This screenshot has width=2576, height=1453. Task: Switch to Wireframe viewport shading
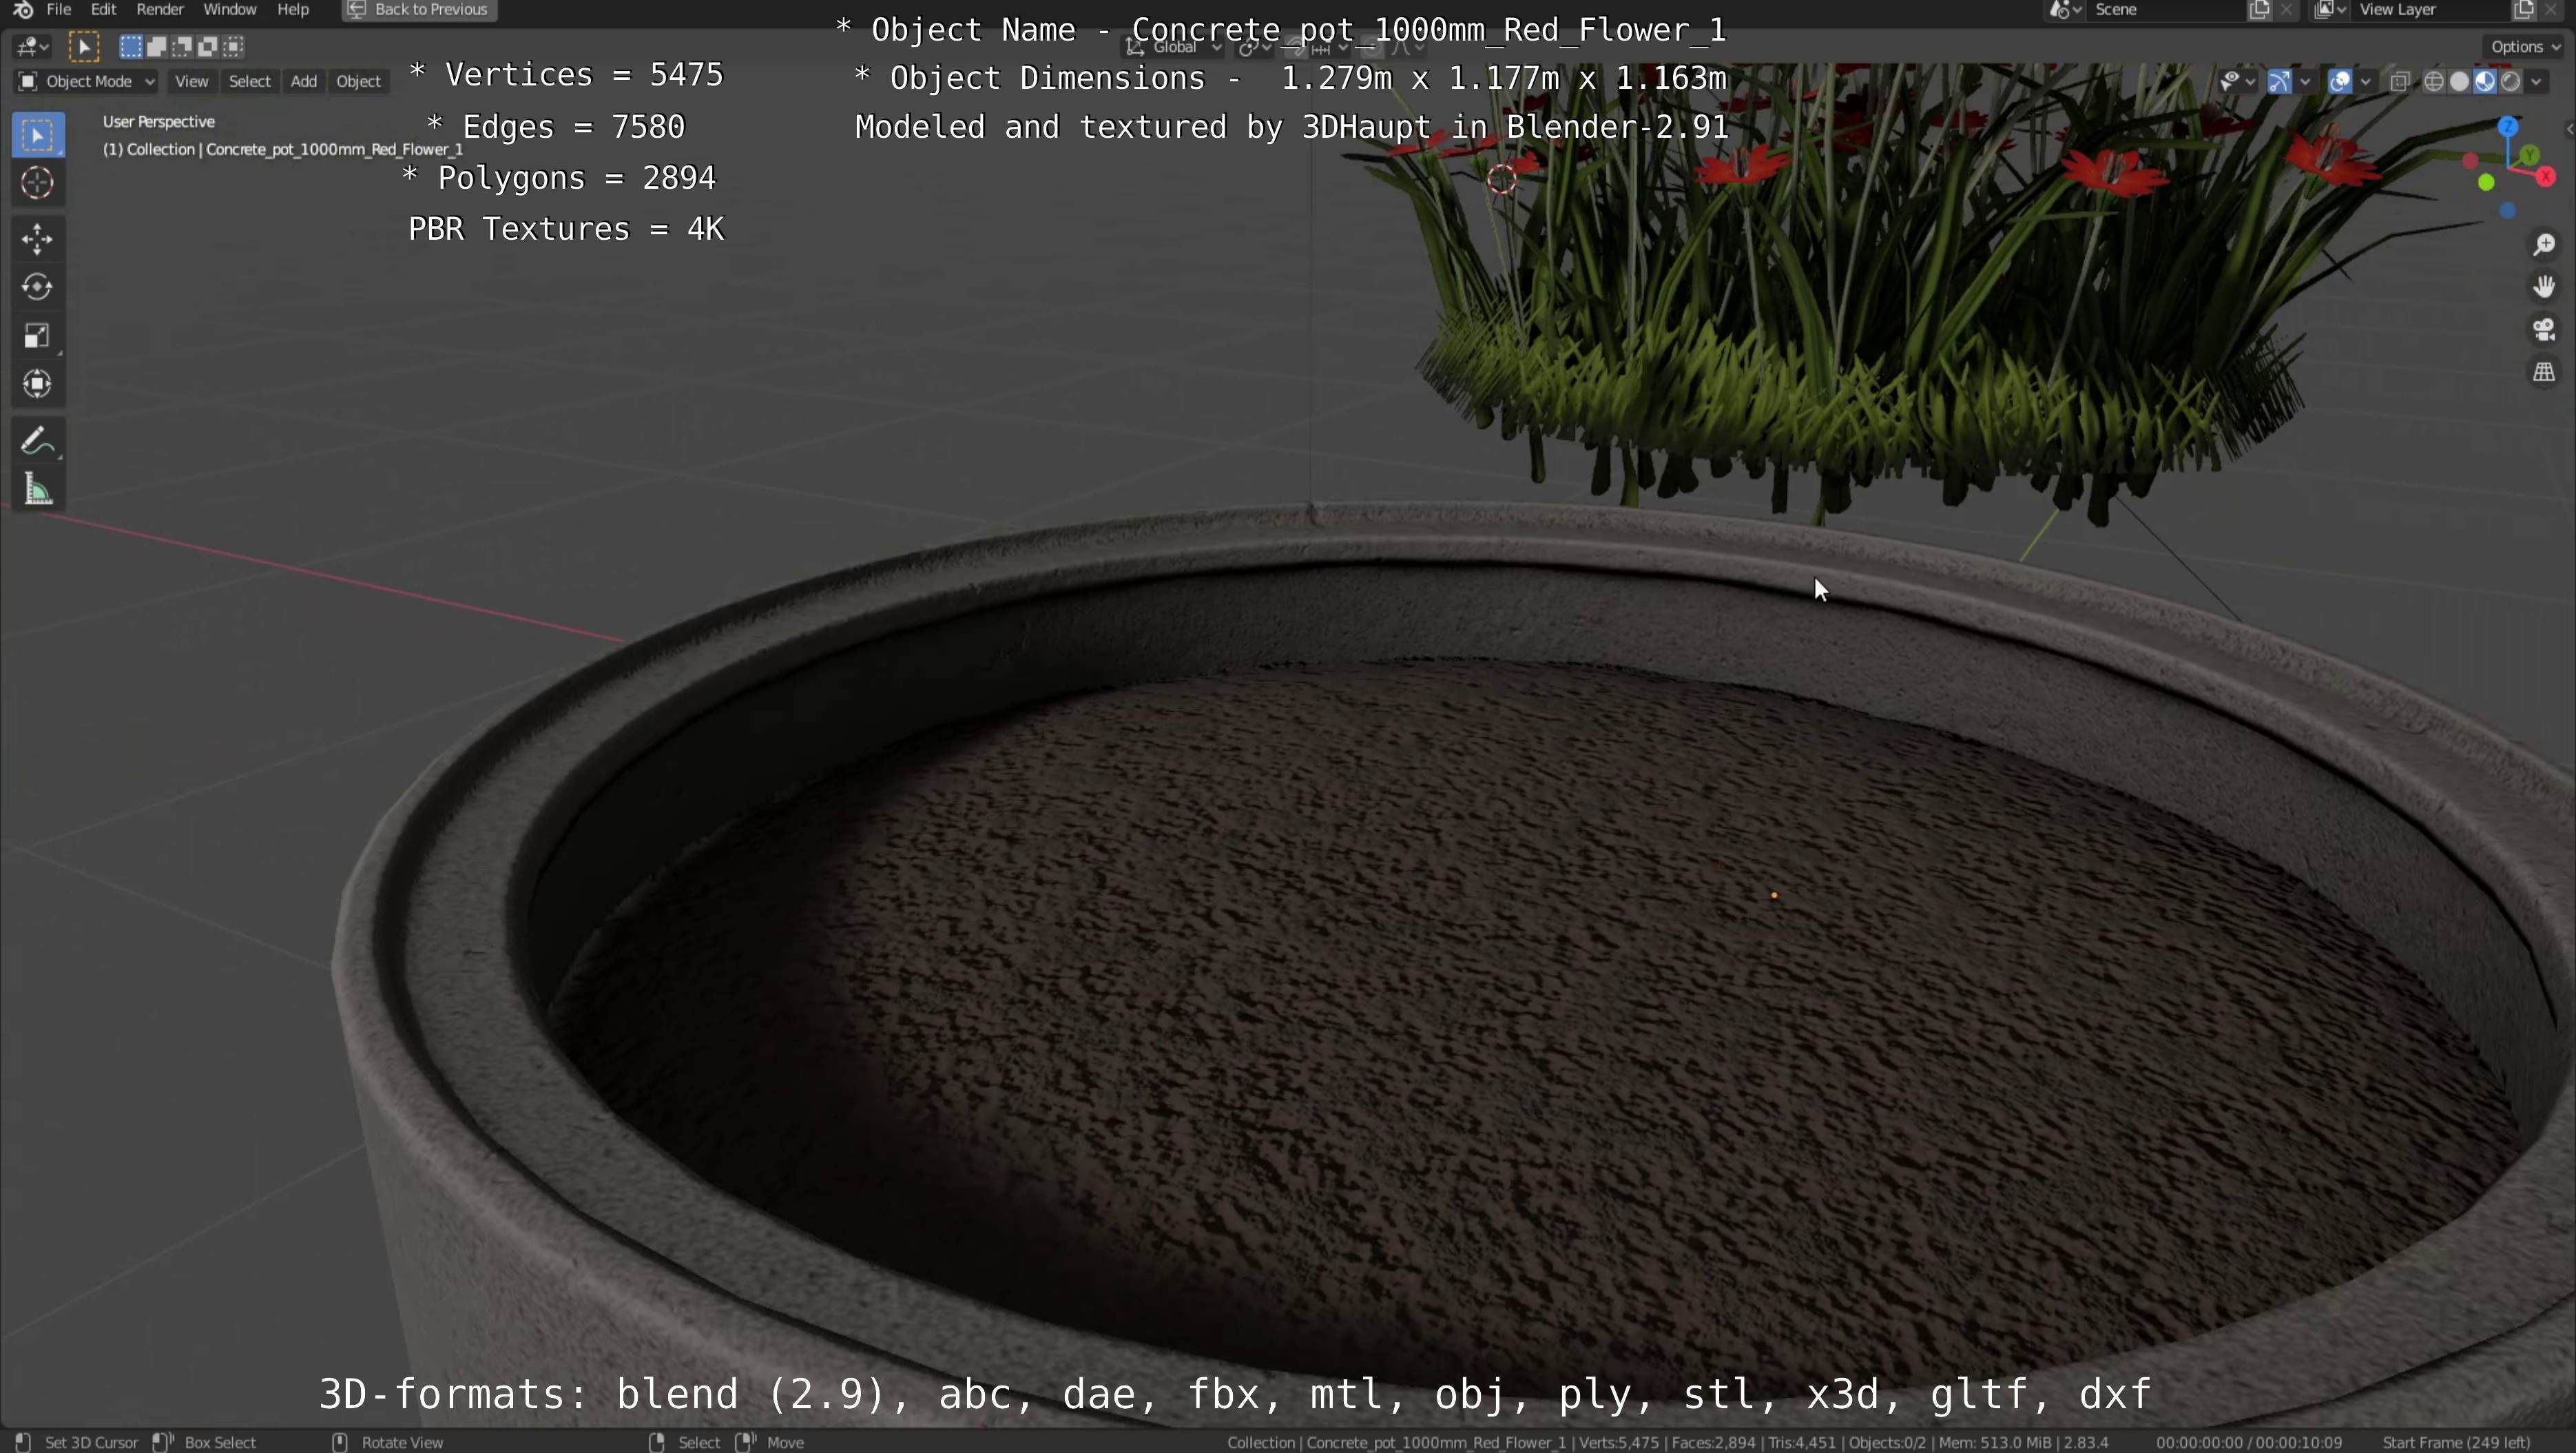click(x=2434, y=82)
